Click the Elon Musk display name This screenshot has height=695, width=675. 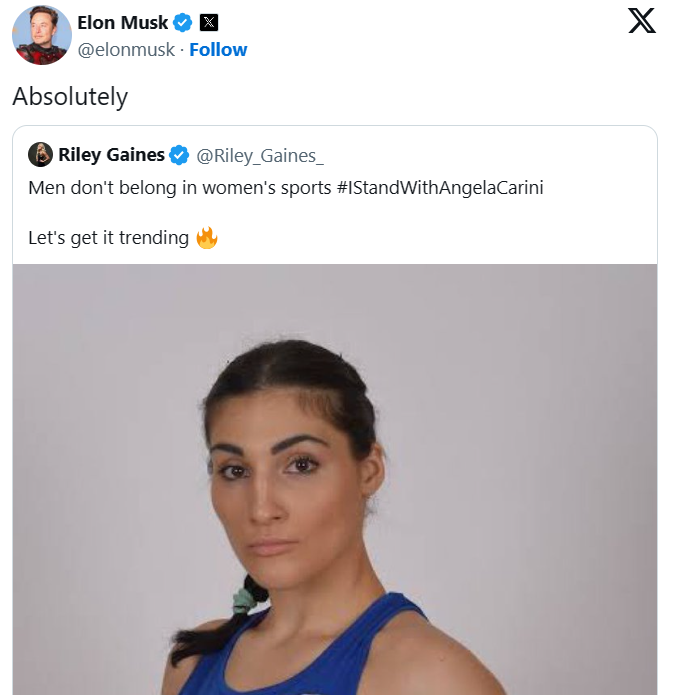pyautogui.click(x=122, y=22)
